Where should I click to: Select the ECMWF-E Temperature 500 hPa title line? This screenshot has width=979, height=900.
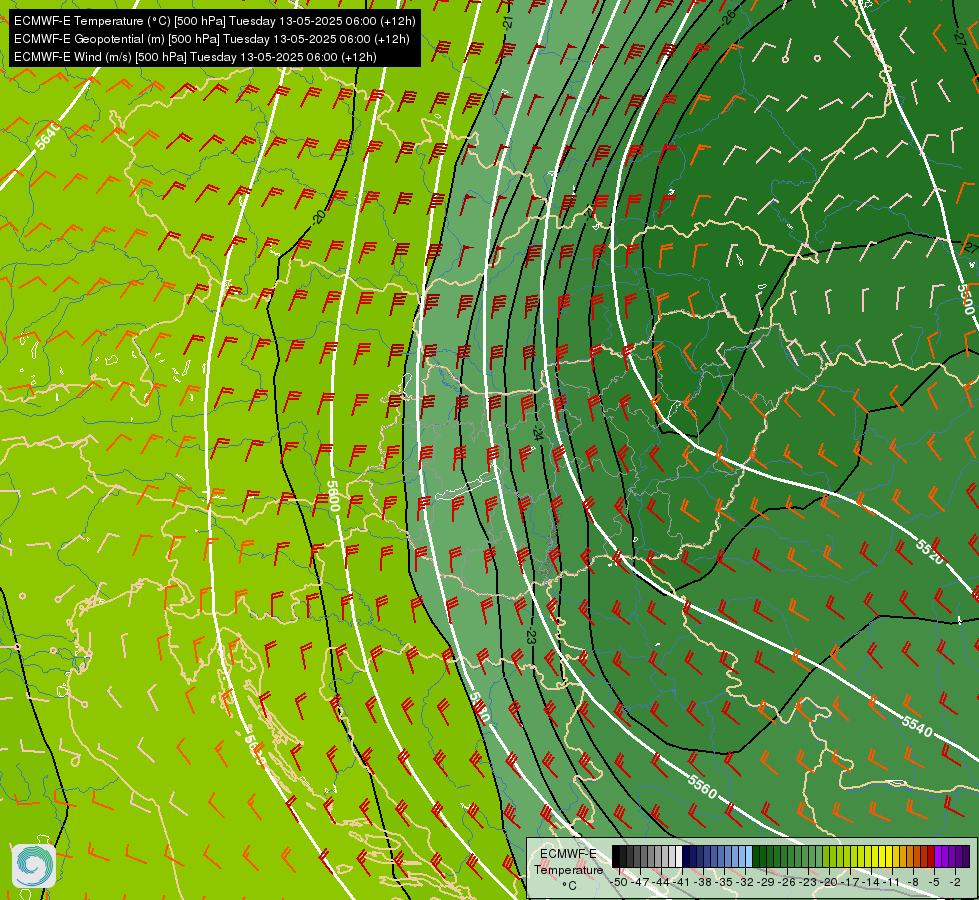pyautogui.click(x=214, y=21)
